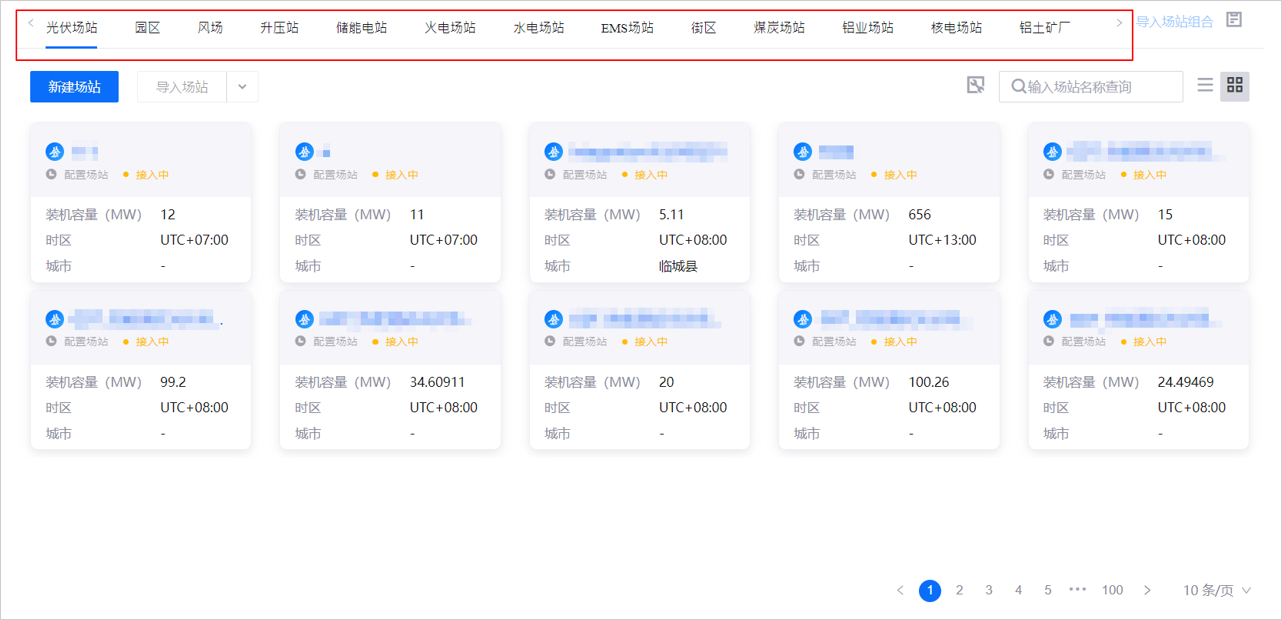Switch to list view layout
This screenshot has height=620, width=1282.
[x=1205, y=86]
